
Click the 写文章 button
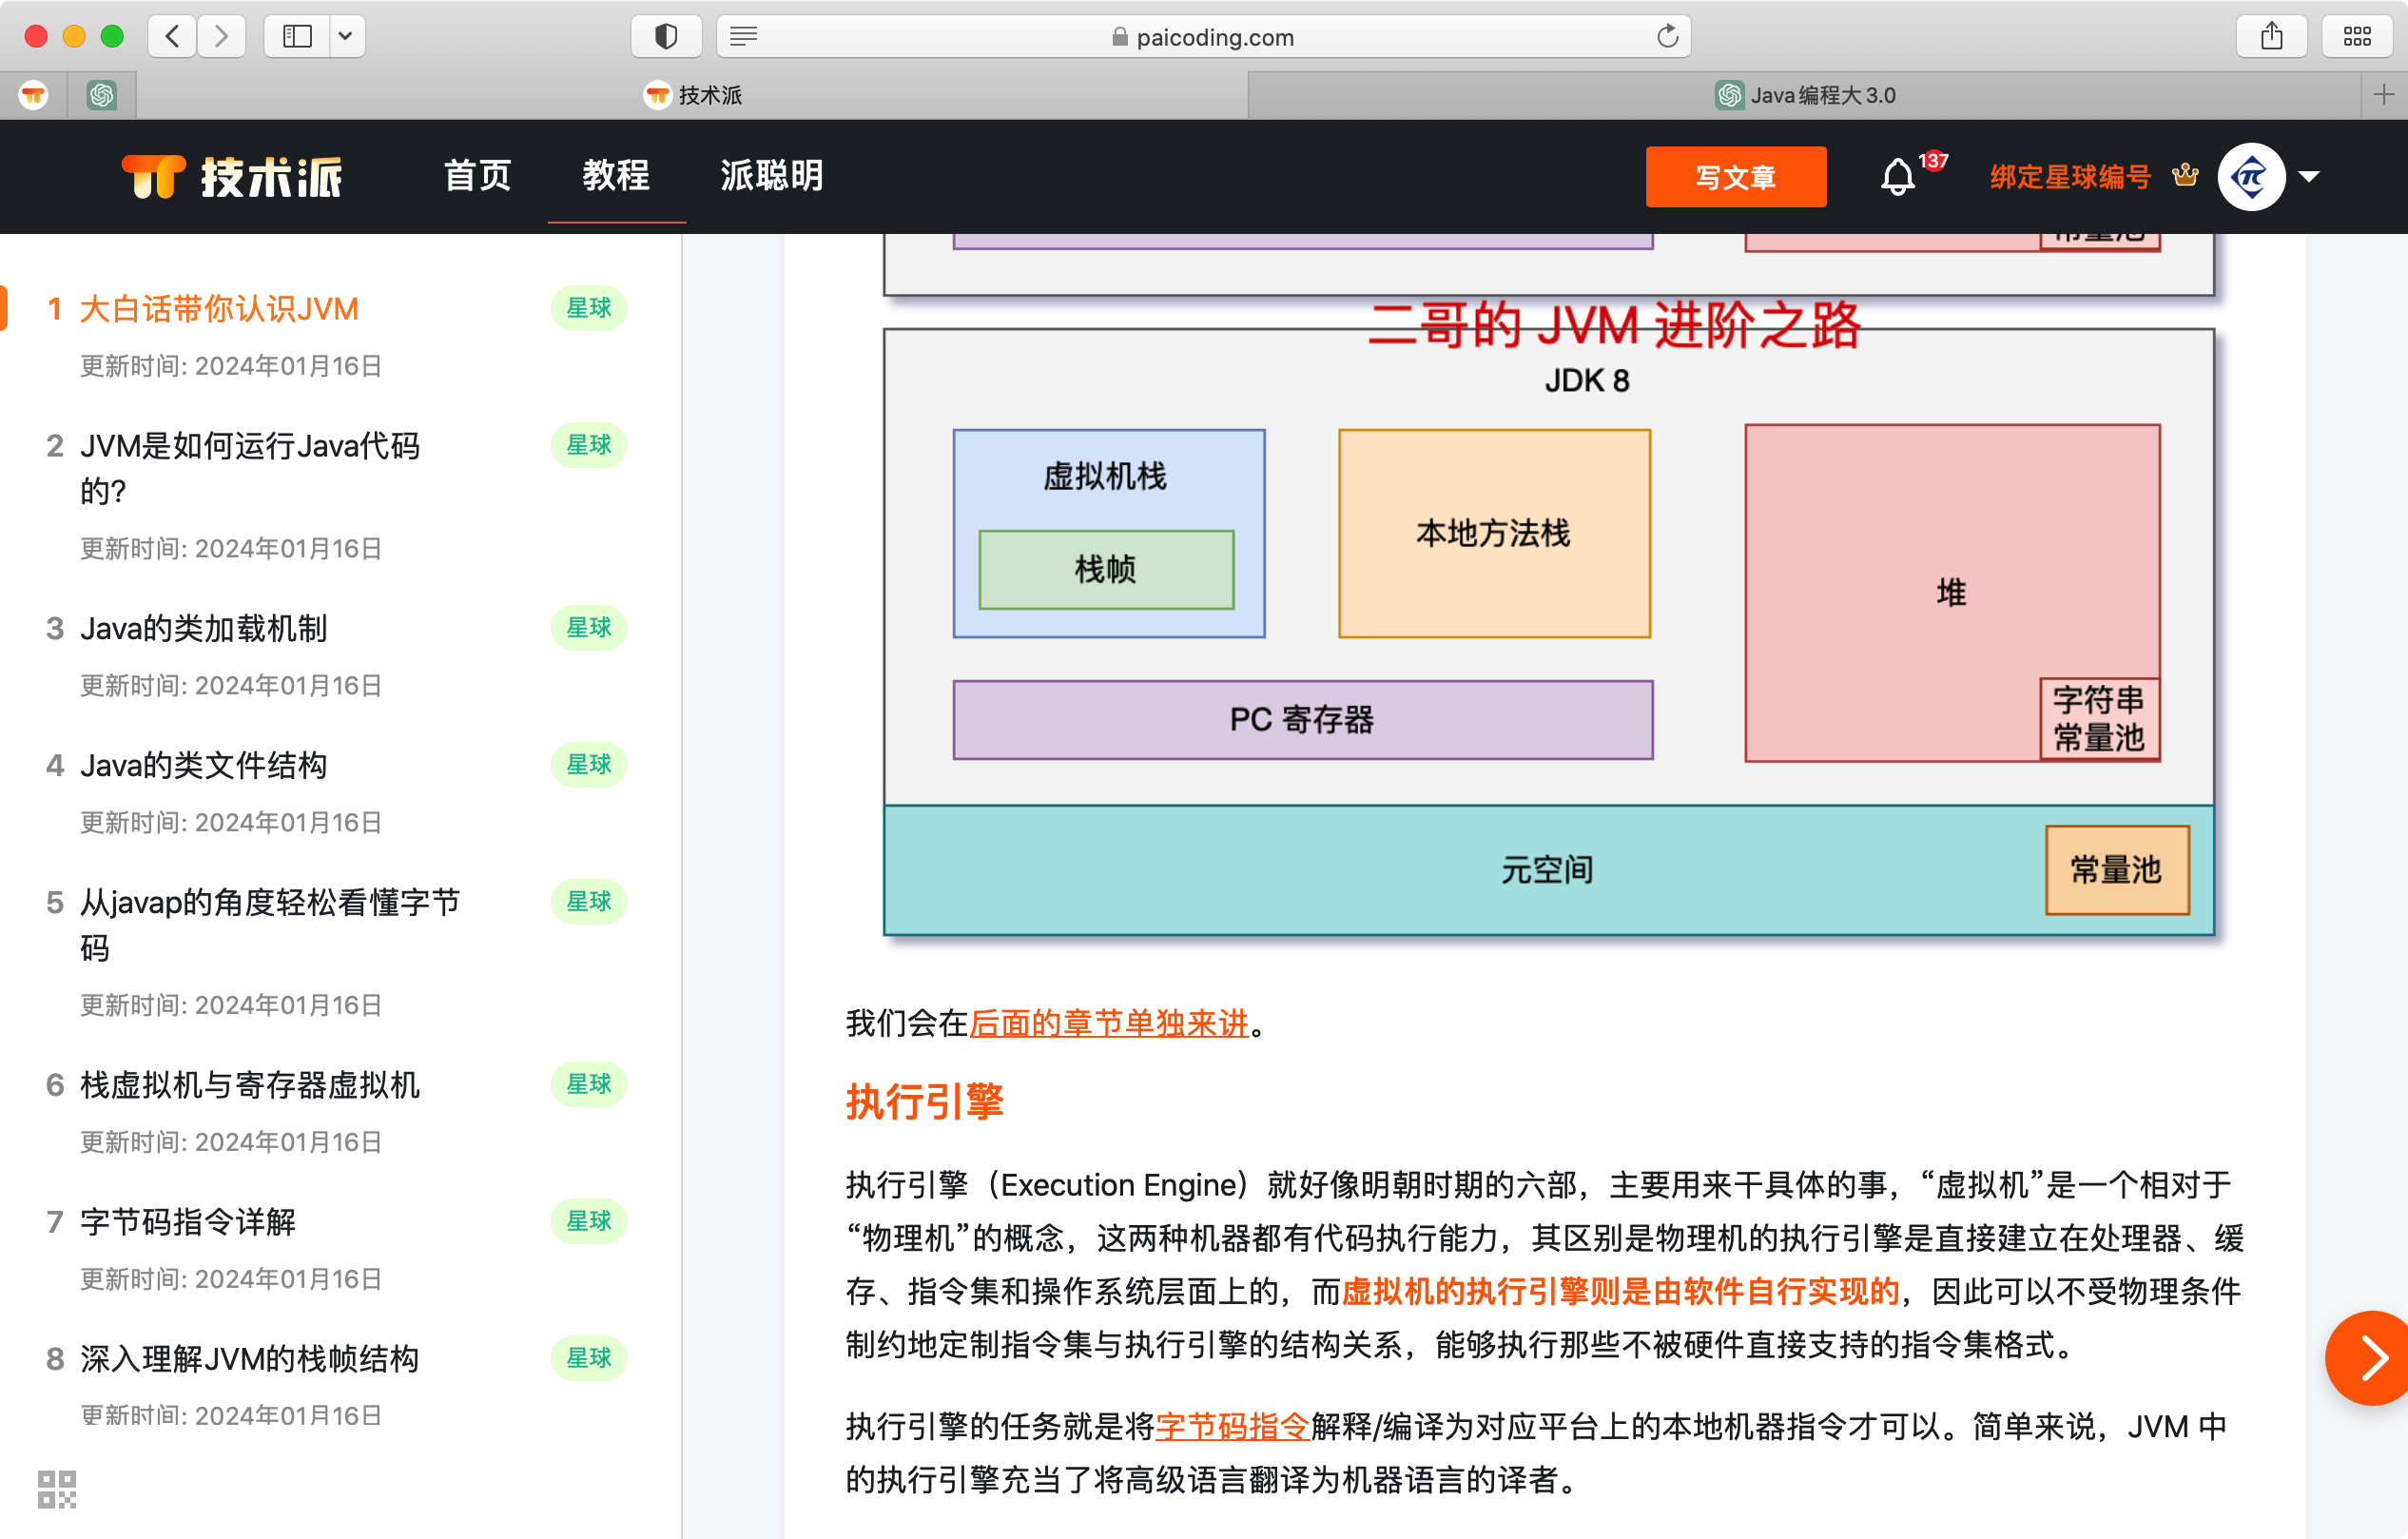pyautogui.click(x=1735, y=177)
